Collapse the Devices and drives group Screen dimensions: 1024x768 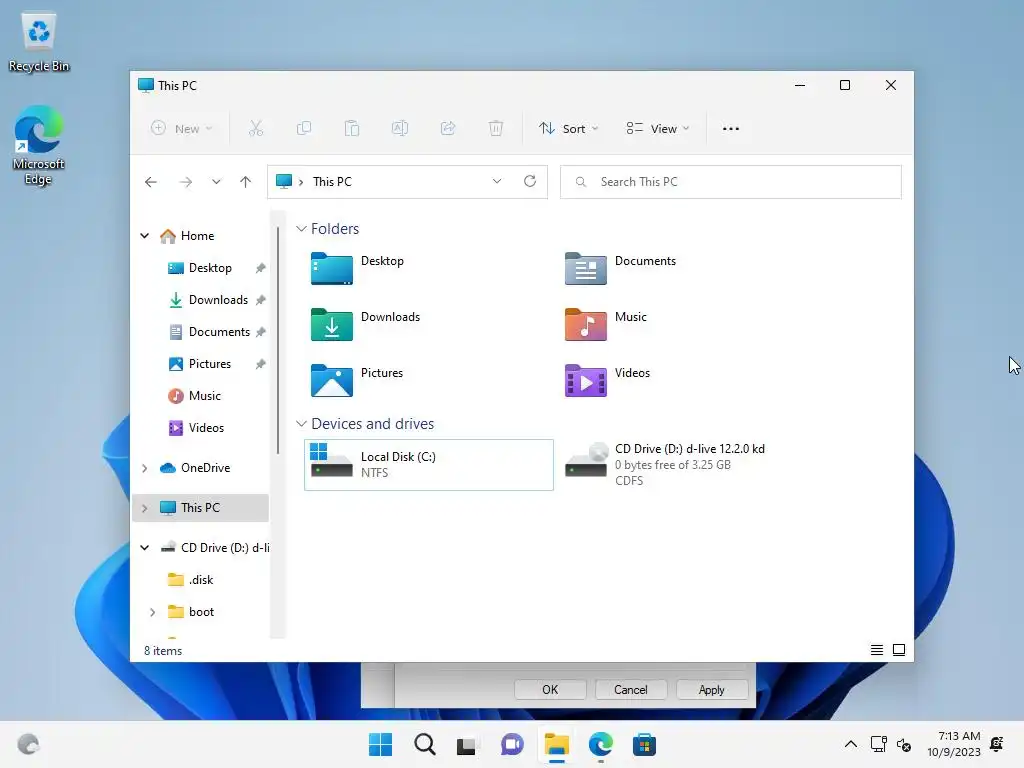[301, 424]
